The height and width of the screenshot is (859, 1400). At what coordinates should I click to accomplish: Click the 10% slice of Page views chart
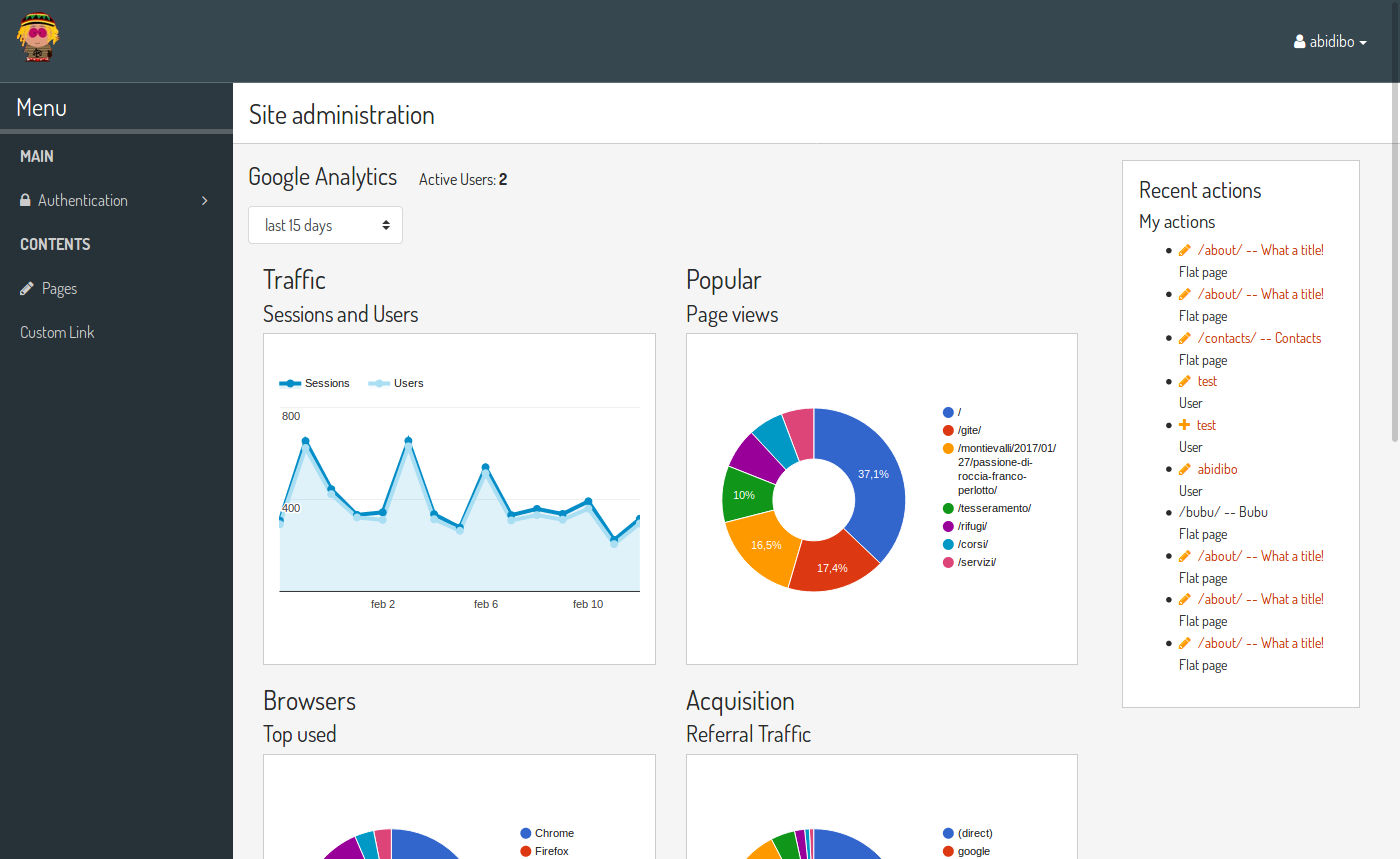pyautogui.click(x=744, y=494)
